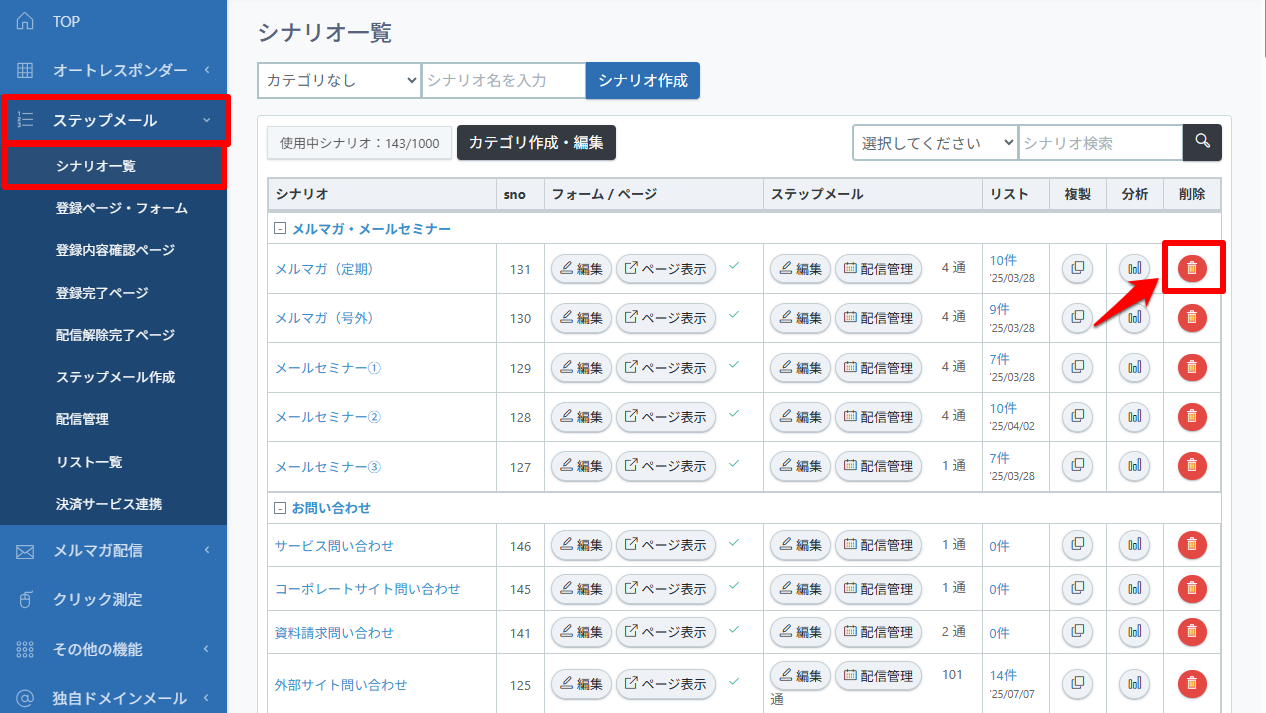Image resolution: width=1266 pixels, height=713 pixels.
Task: Duplicate the サービス問い合わせ scenario
Action: [1077, 545]
